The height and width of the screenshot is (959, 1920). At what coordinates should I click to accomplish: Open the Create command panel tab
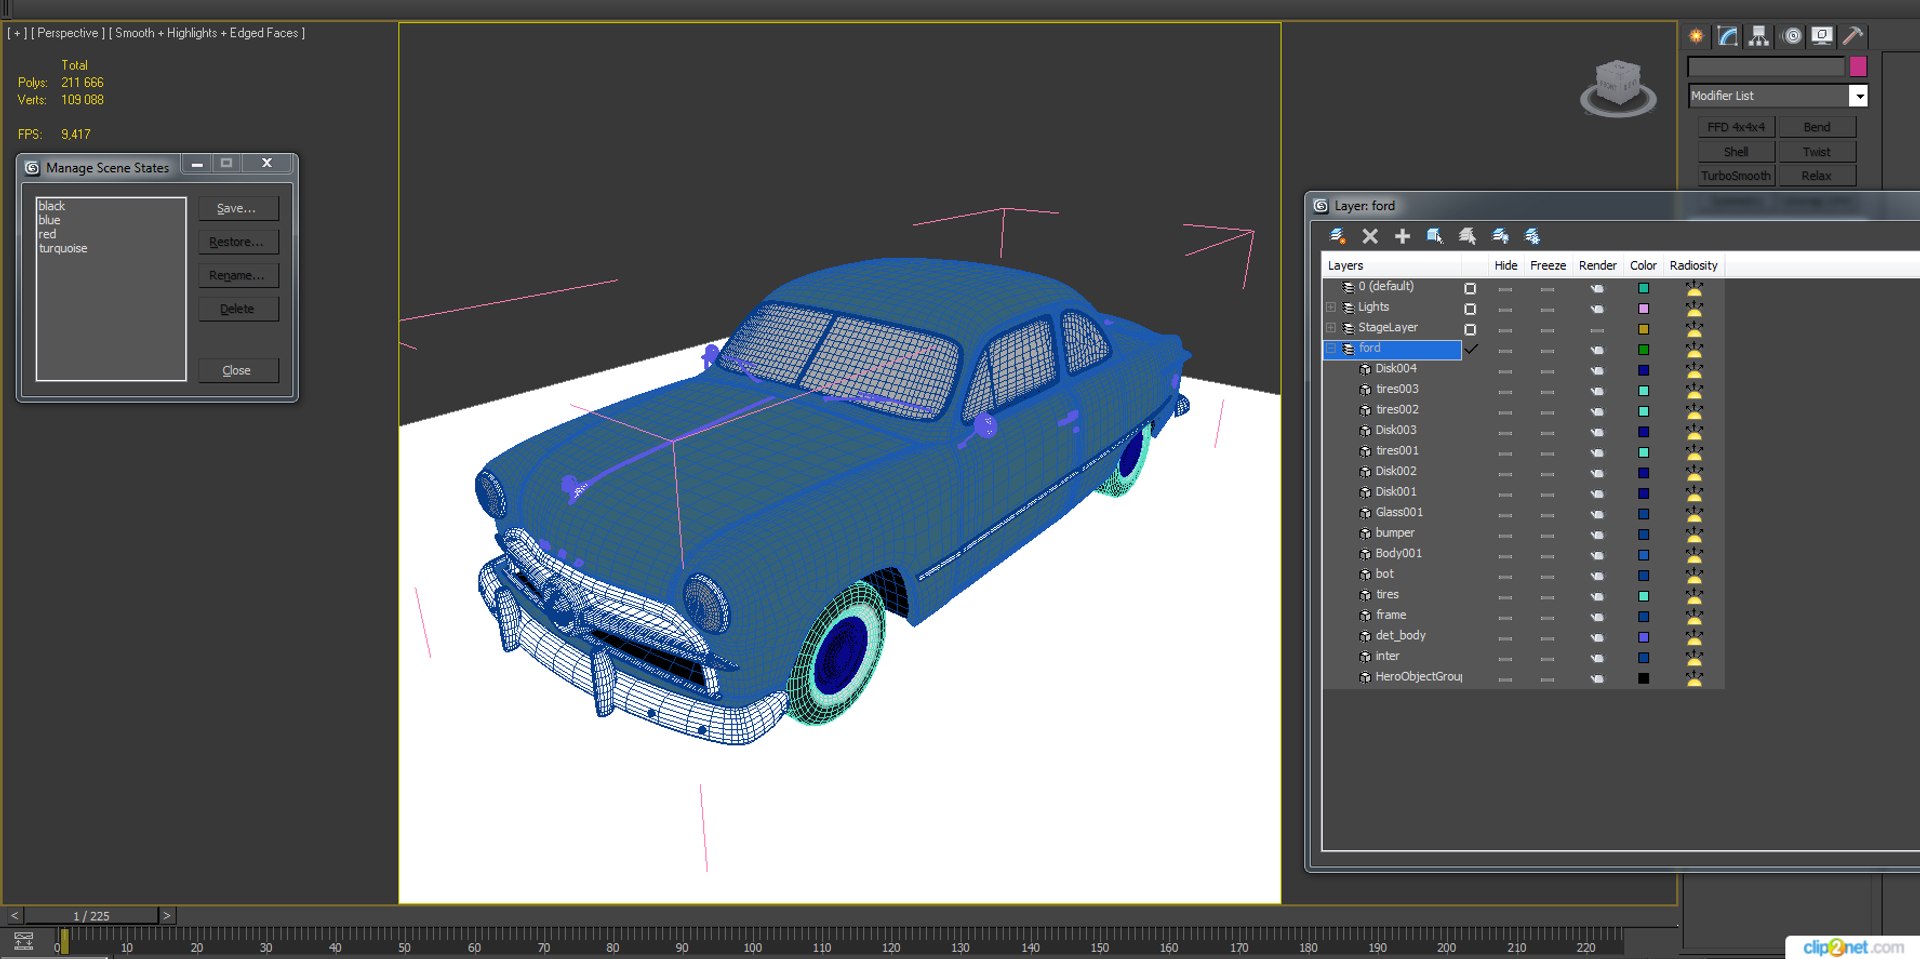click(x=1696, y=36)
